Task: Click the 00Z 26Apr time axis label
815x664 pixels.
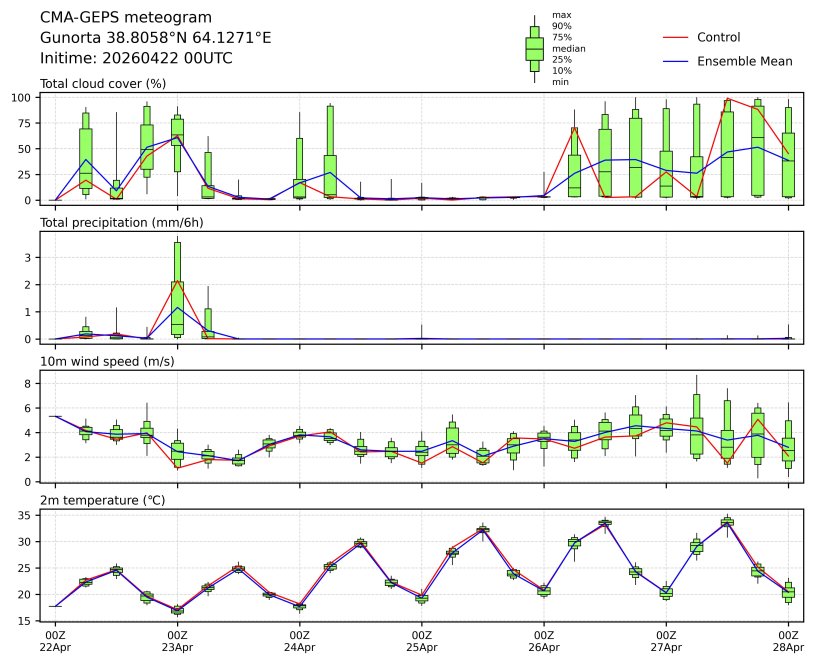Action: coord(544,641)
